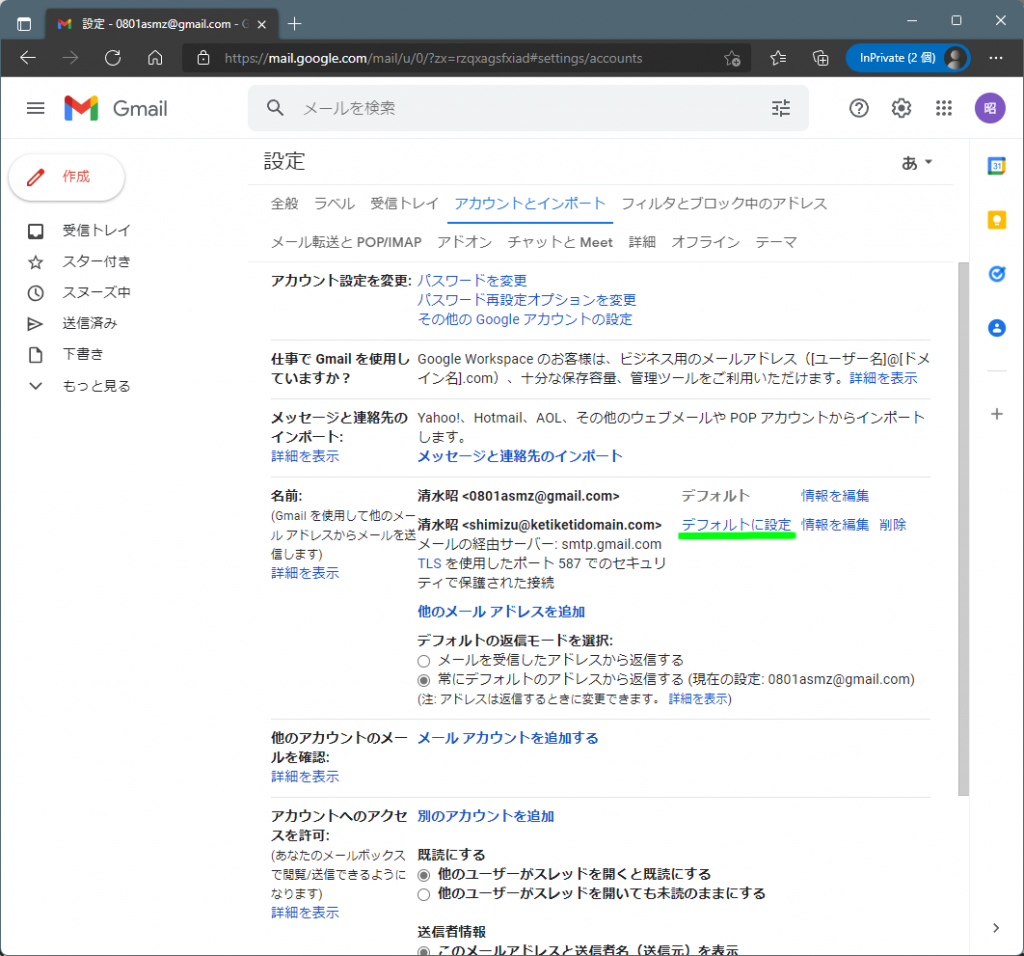Open the Help question mark icon
The height and width of the screenshot is (956, 1024).
pos(859,108)
